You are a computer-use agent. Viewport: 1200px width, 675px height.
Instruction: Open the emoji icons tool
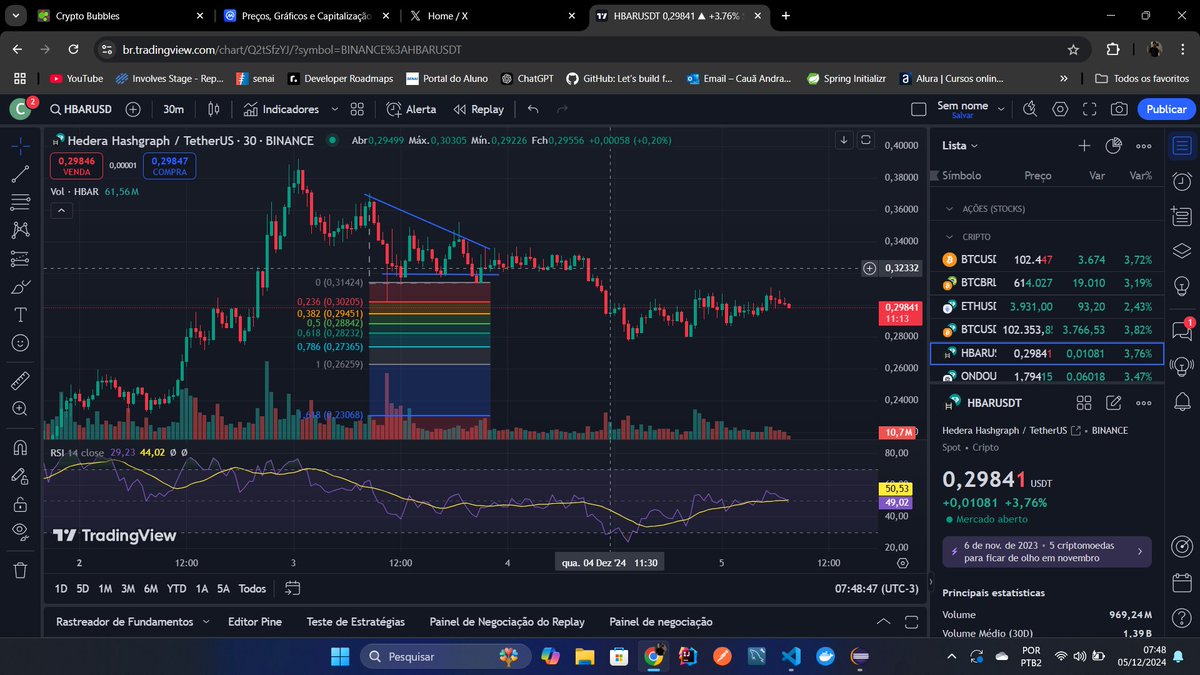20,343
